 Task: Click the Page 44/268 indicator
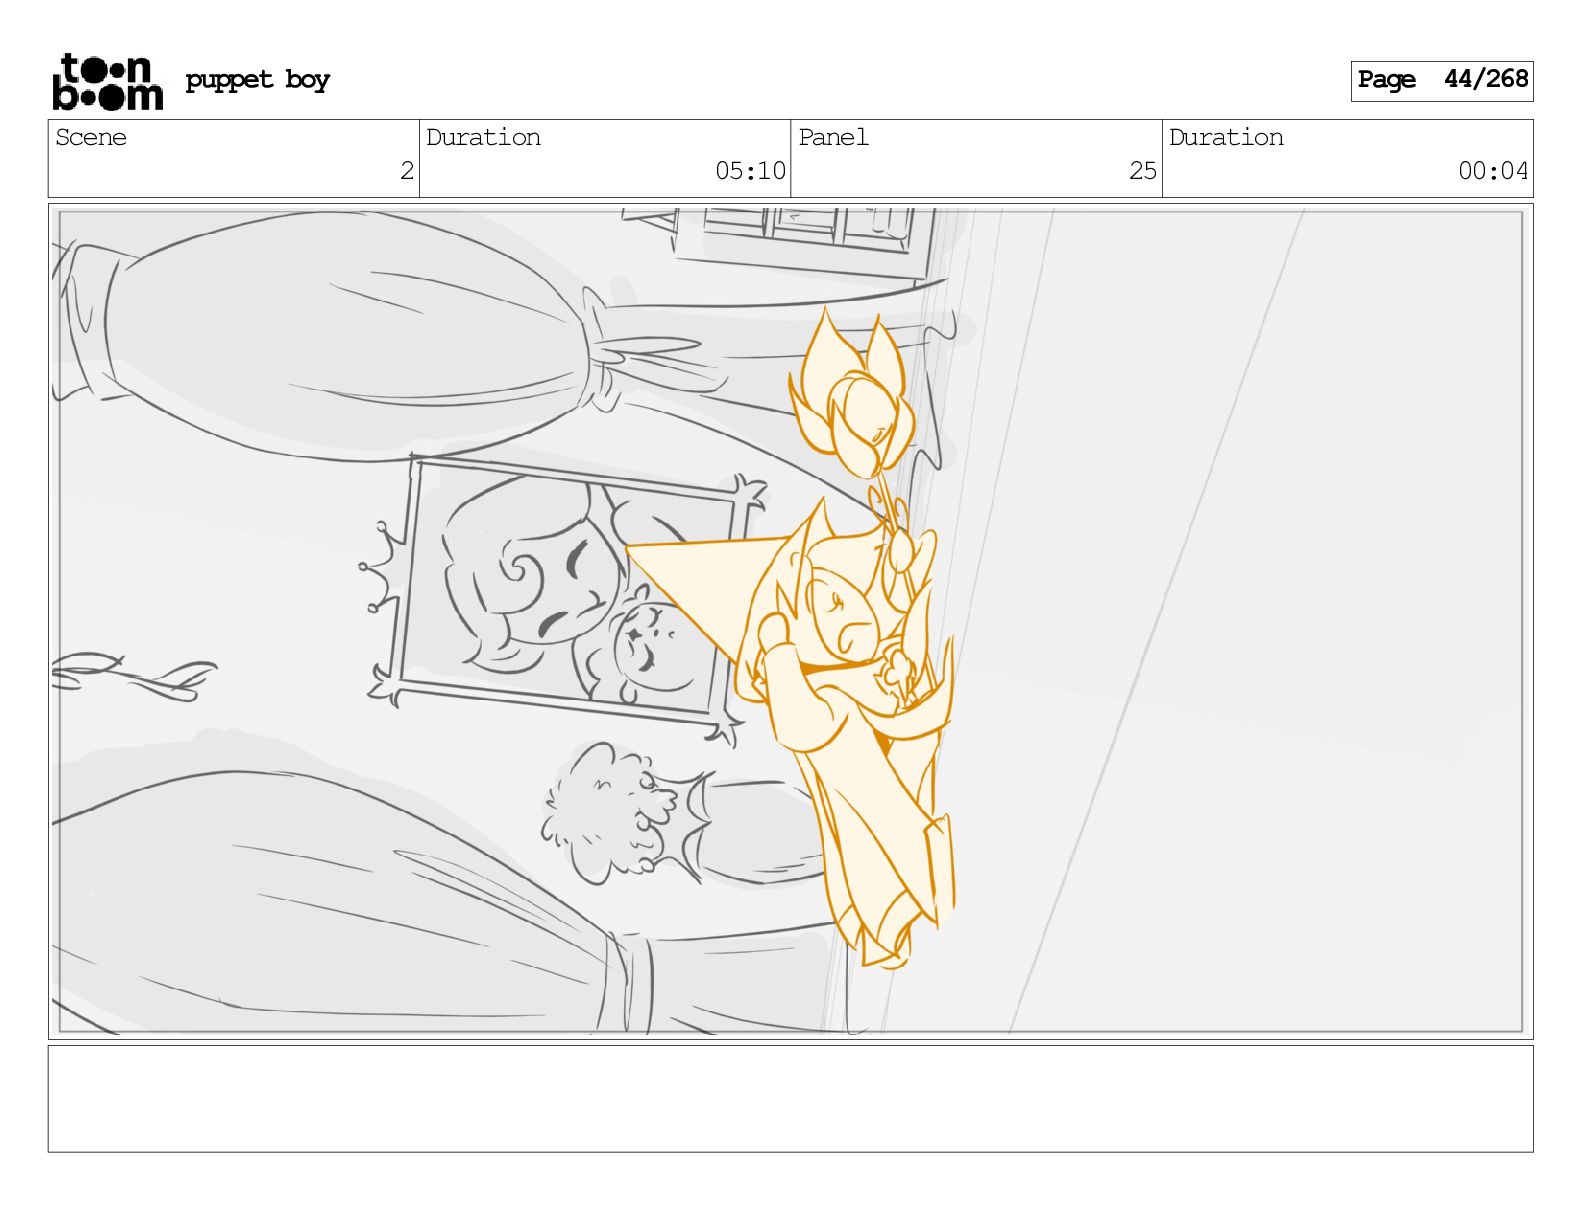click(1441, 80)
